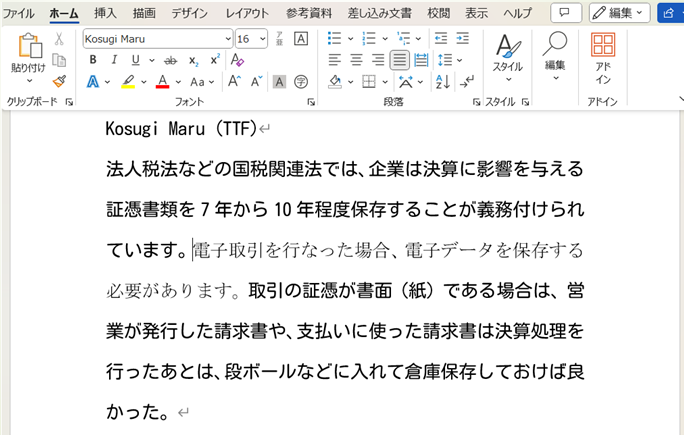Click the Kosugi Maru (TTF) heading text

pos(180,129)
